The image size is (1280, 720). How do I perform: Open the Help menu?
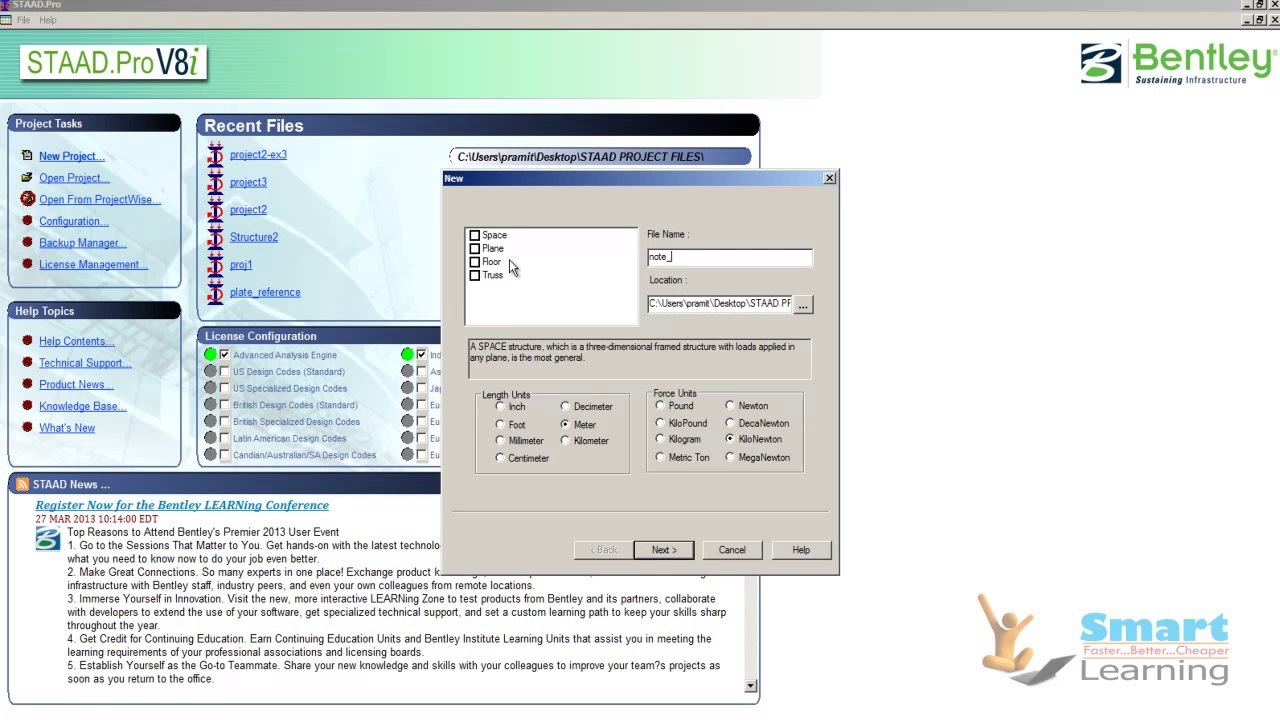pyautogui.click(x=47, y=20)
